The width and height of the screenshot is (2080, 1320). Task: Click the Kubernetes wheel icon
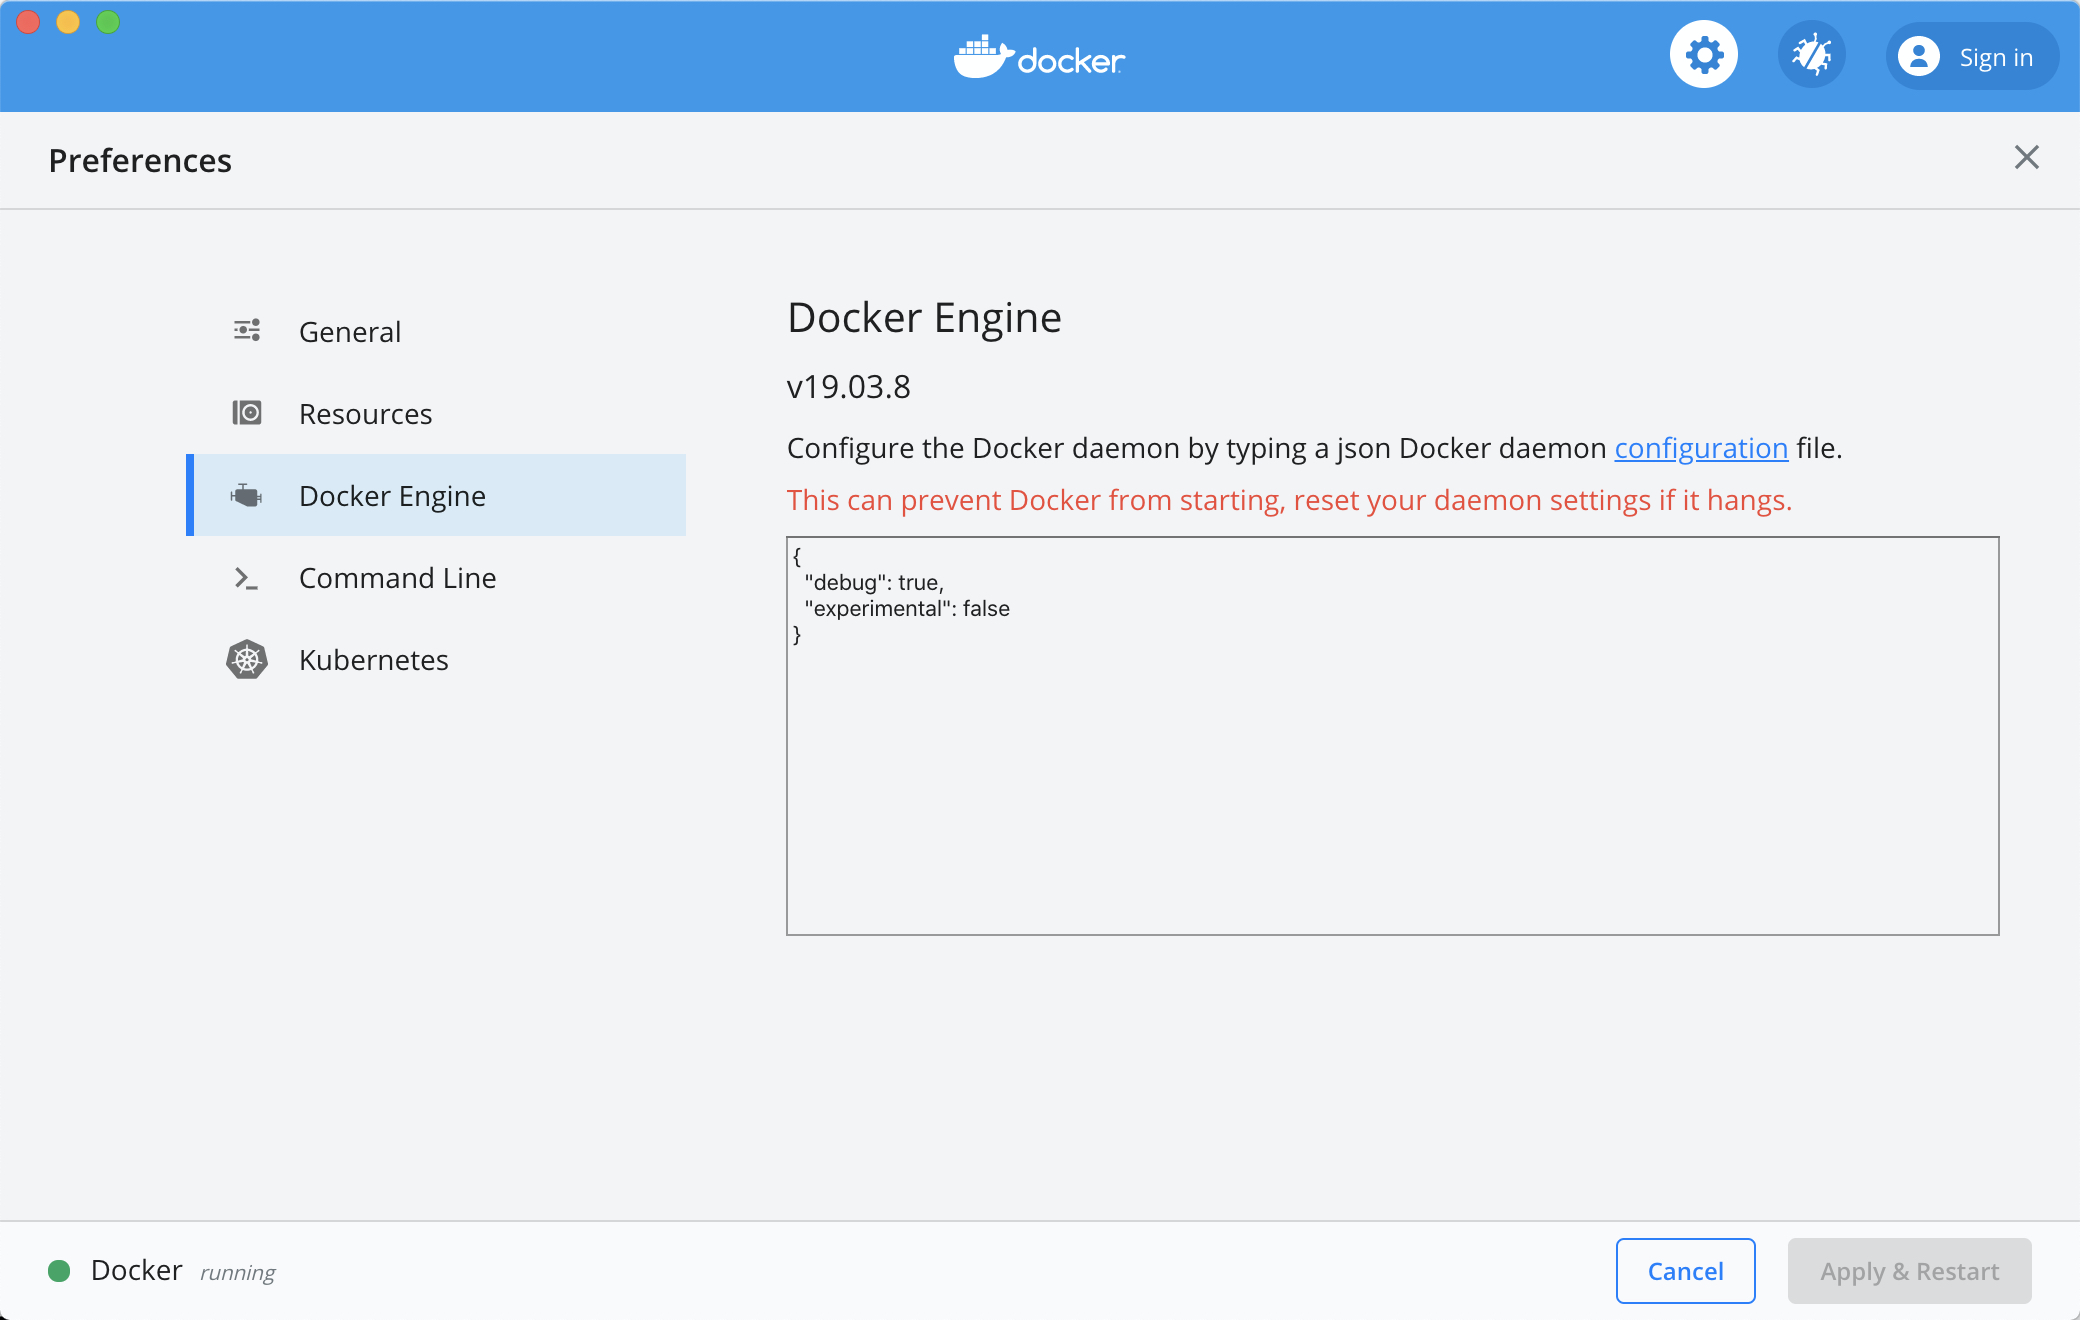[247, 660]
